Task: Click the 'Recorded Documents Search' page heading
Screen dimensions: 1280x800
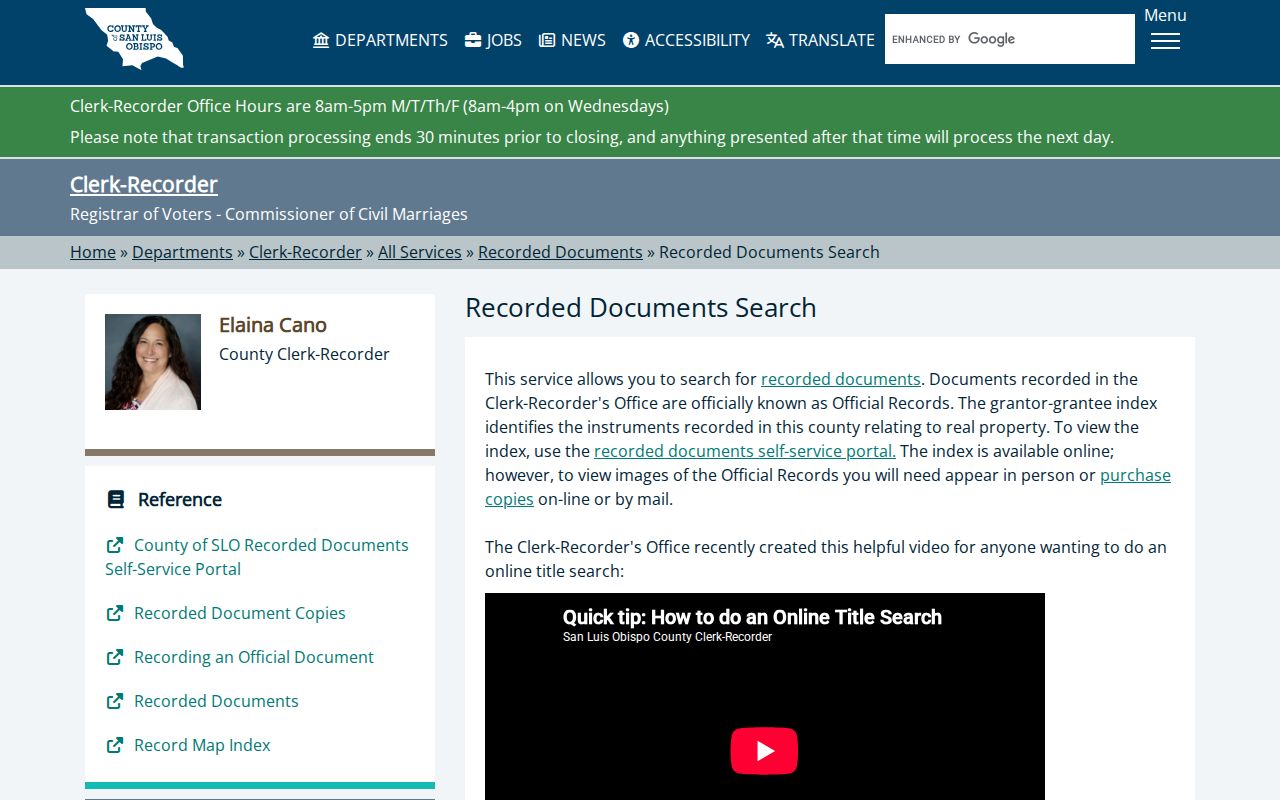Action: 641,307
